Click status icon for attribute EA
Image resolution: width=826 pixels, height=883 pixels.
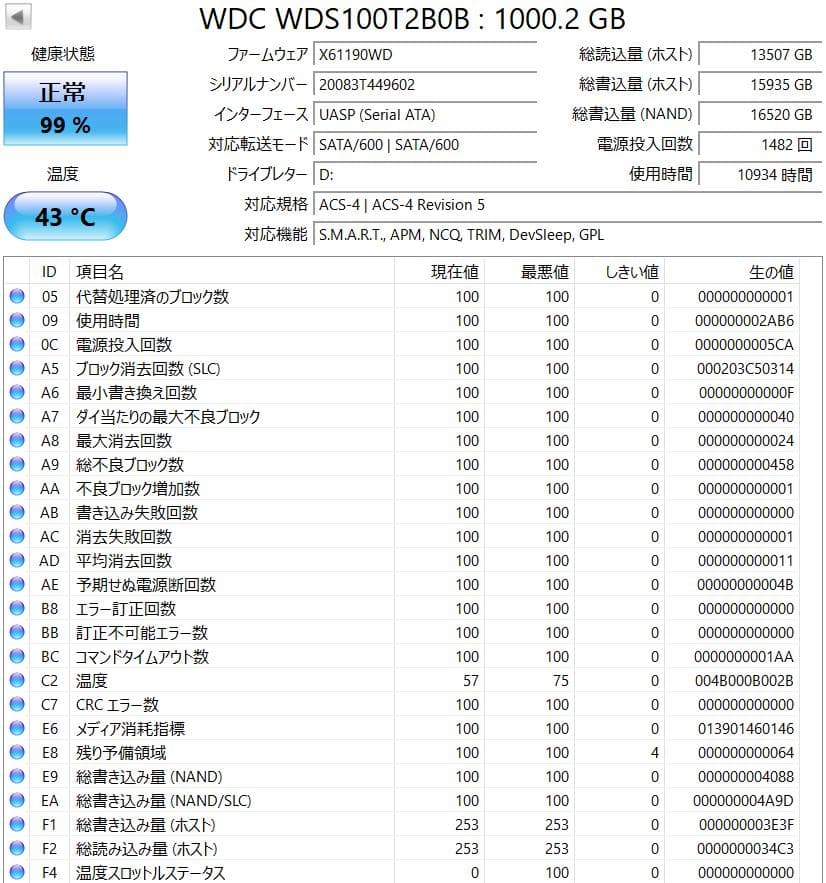tap(17, 800)
